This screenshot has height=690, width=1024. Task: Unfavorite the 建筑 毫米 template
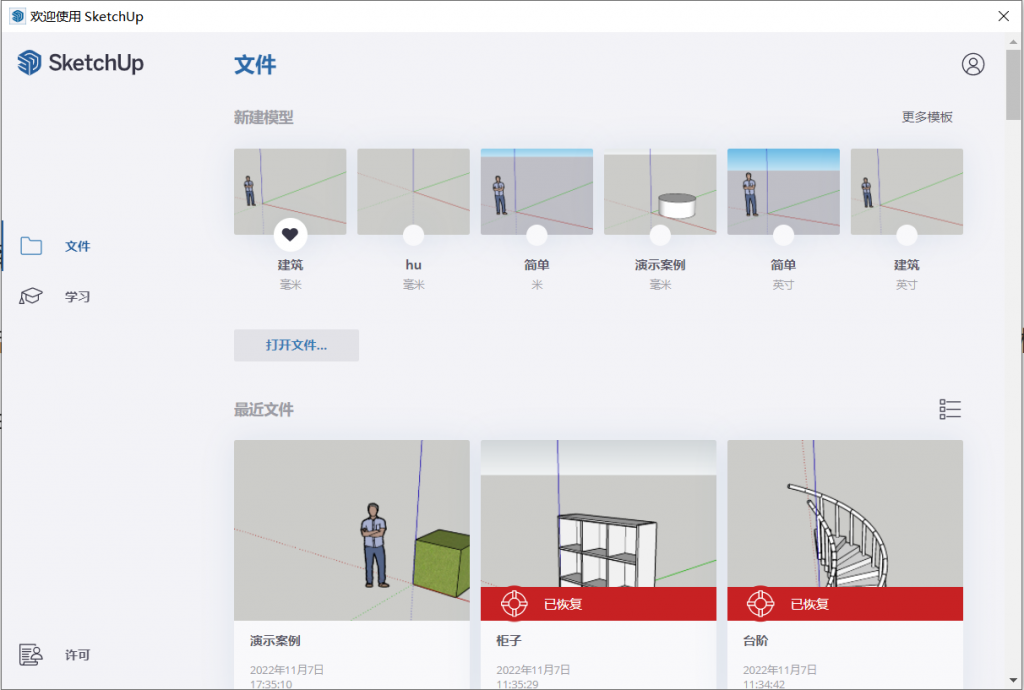tap(290, 235)
